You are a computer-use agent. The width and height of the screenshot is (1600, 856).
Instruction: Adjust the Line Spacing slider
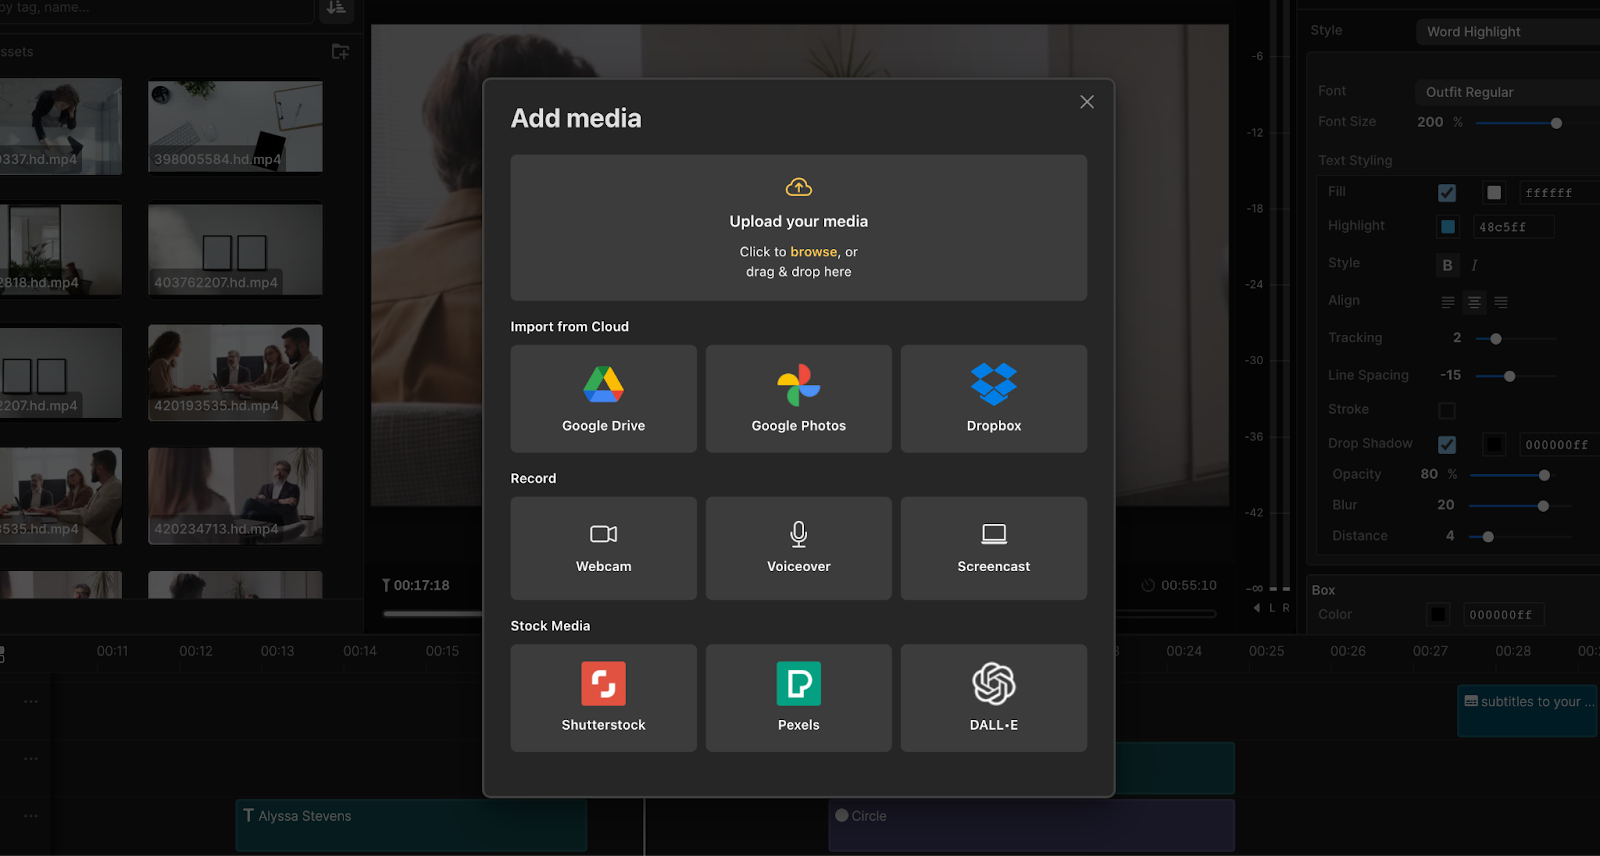coord(1510,377)
